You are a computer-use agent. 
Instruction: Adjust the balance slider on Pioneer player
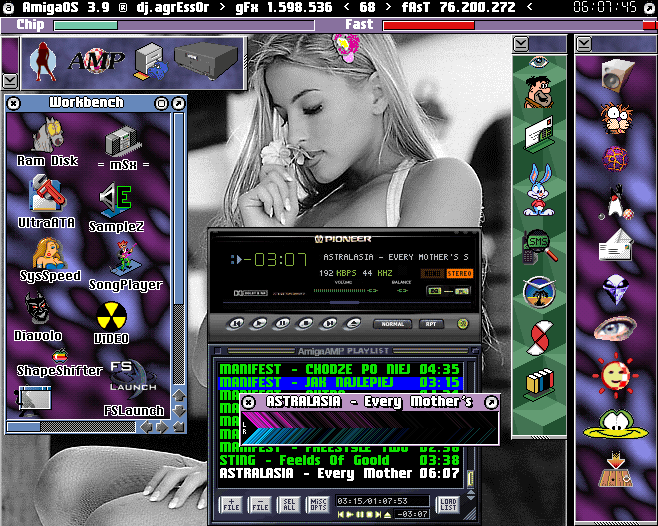(x=402, y=290)
